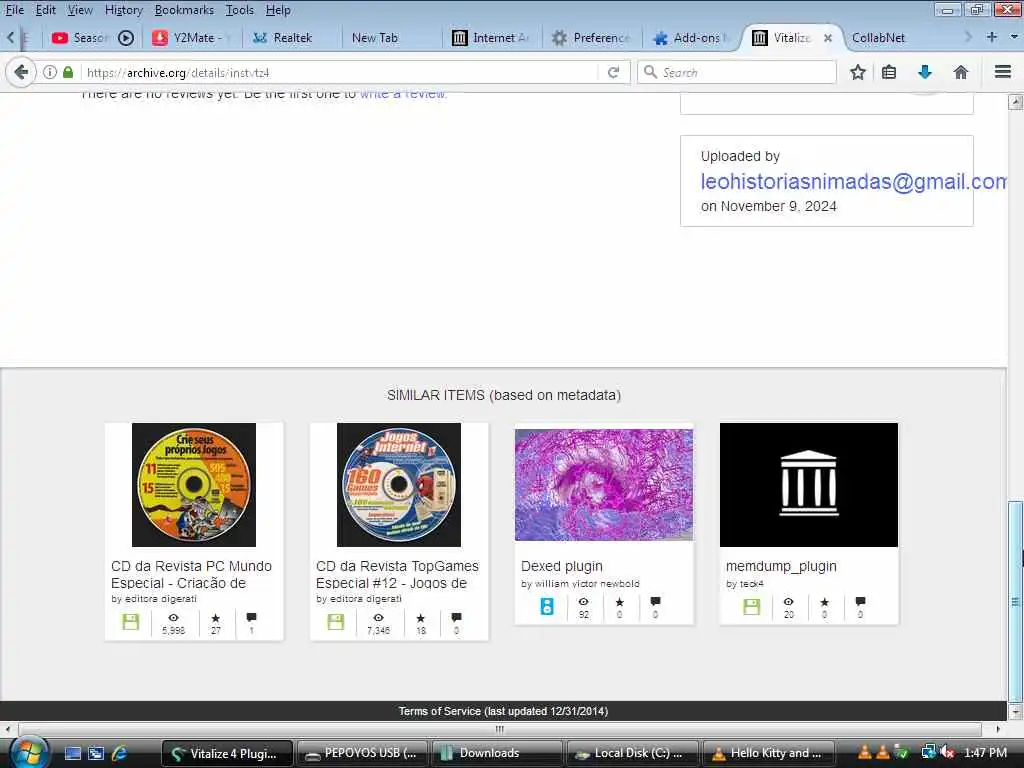Switch to the CollabNet tab
1024x768 pixels.
(x=895, y=38)
